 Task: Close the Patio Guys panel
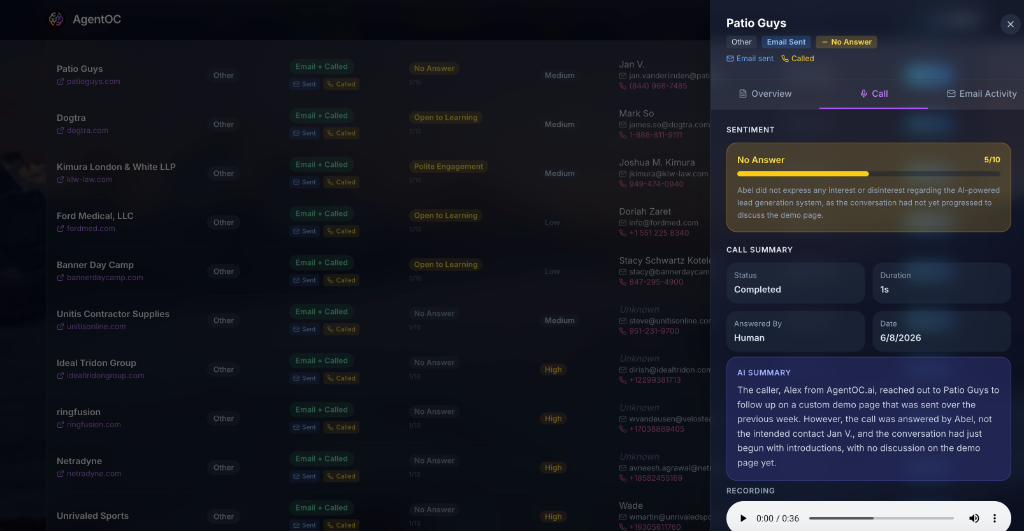[1010, 24]
